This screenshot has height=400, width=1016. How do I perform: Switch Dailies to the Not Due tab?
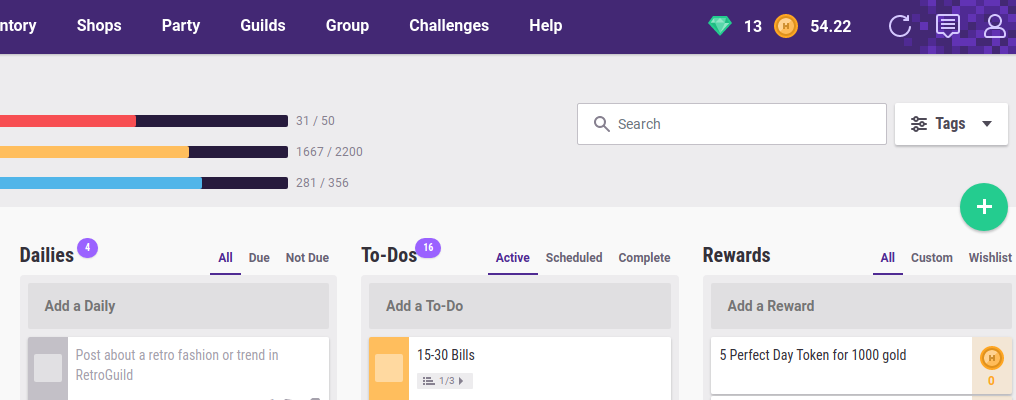pos(307,258)
